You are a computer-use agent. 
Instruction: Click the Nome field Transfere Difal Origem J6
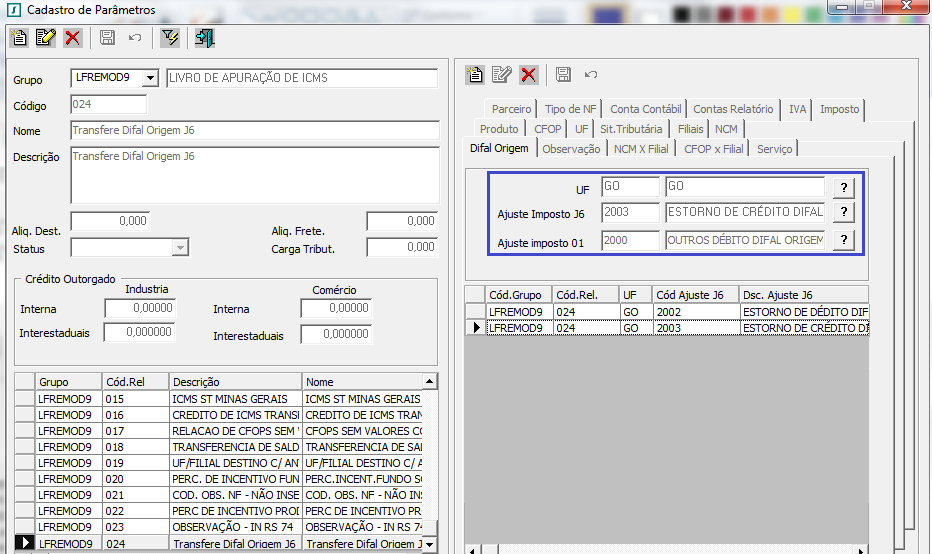tap(255, 130)
